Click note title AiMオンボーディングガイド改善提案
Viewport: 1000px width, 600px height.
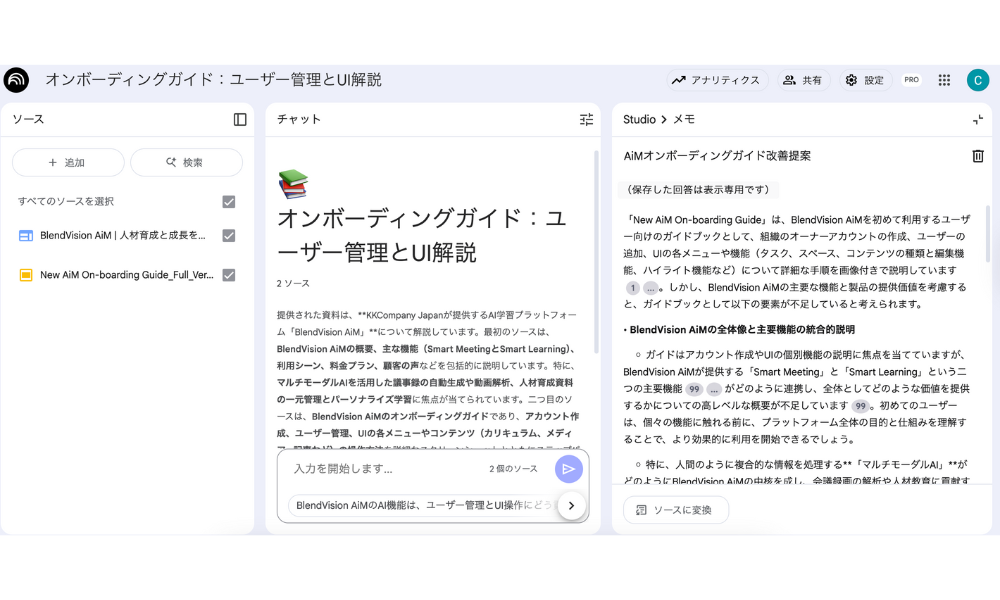click(x=717, y=156)
